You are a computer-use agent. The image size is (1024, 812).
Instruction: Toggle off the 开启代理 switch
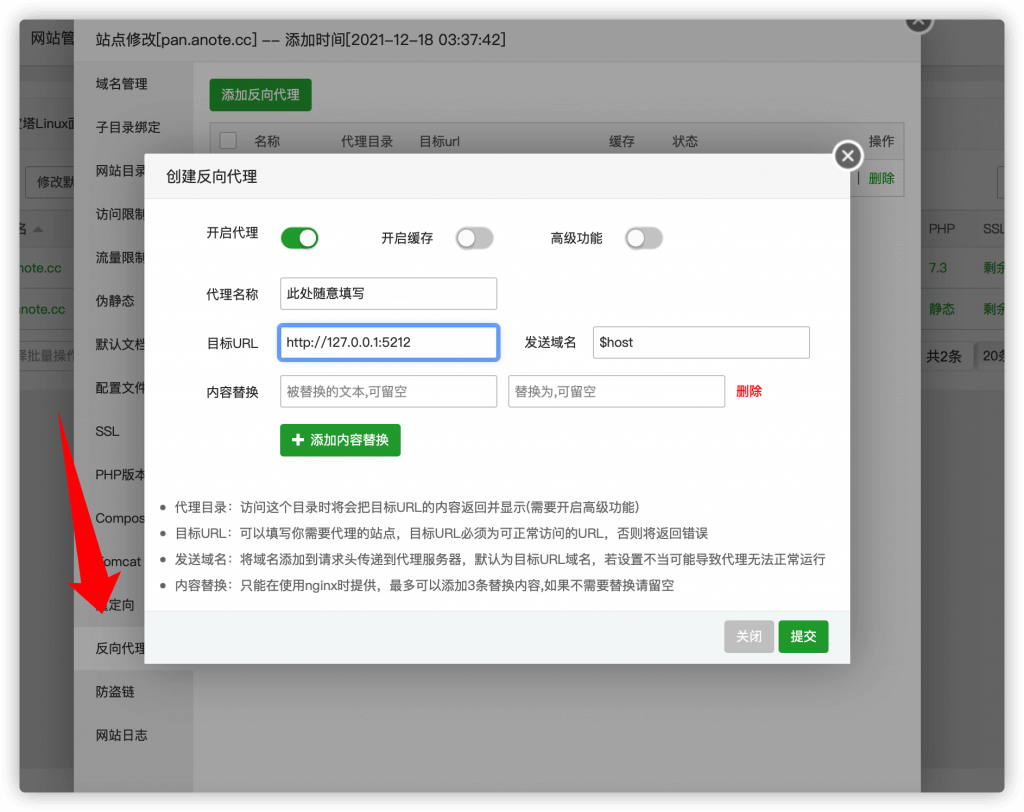click(299, 237)
